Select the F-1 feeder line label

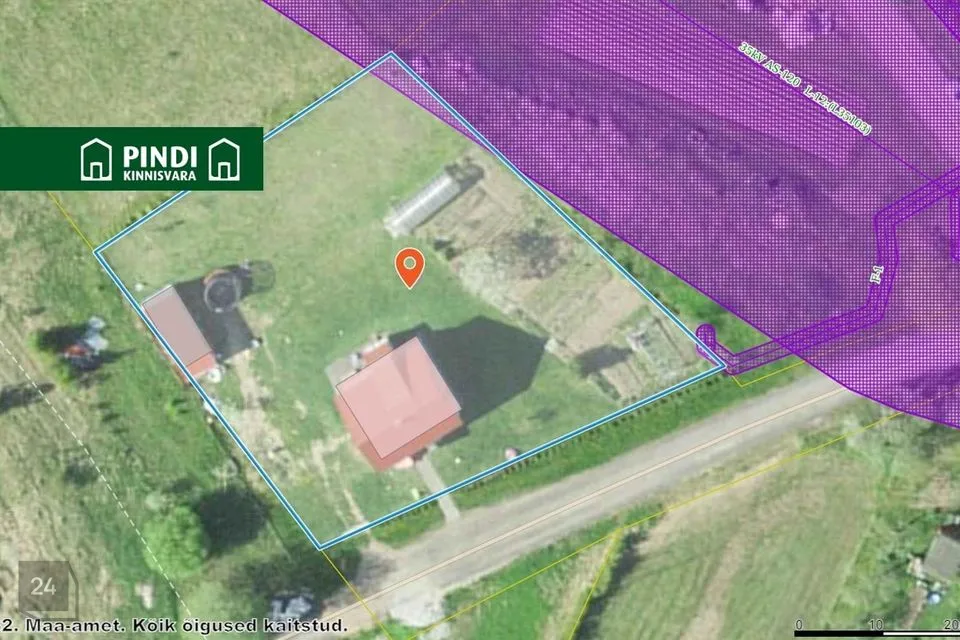point(876,274)
